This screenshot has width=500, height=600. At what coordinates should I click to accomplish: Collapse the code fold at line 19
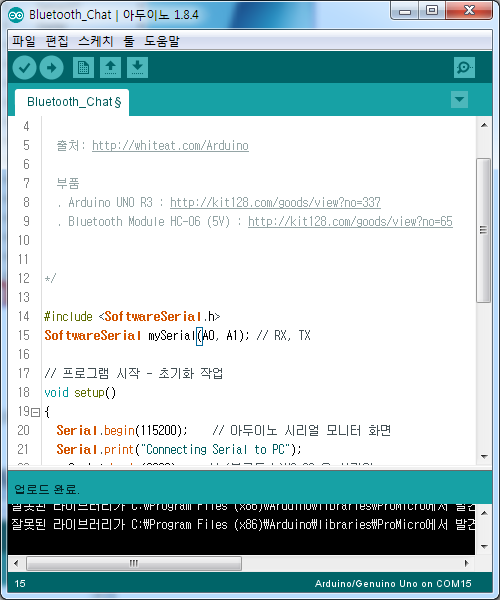tap(35, 412)
